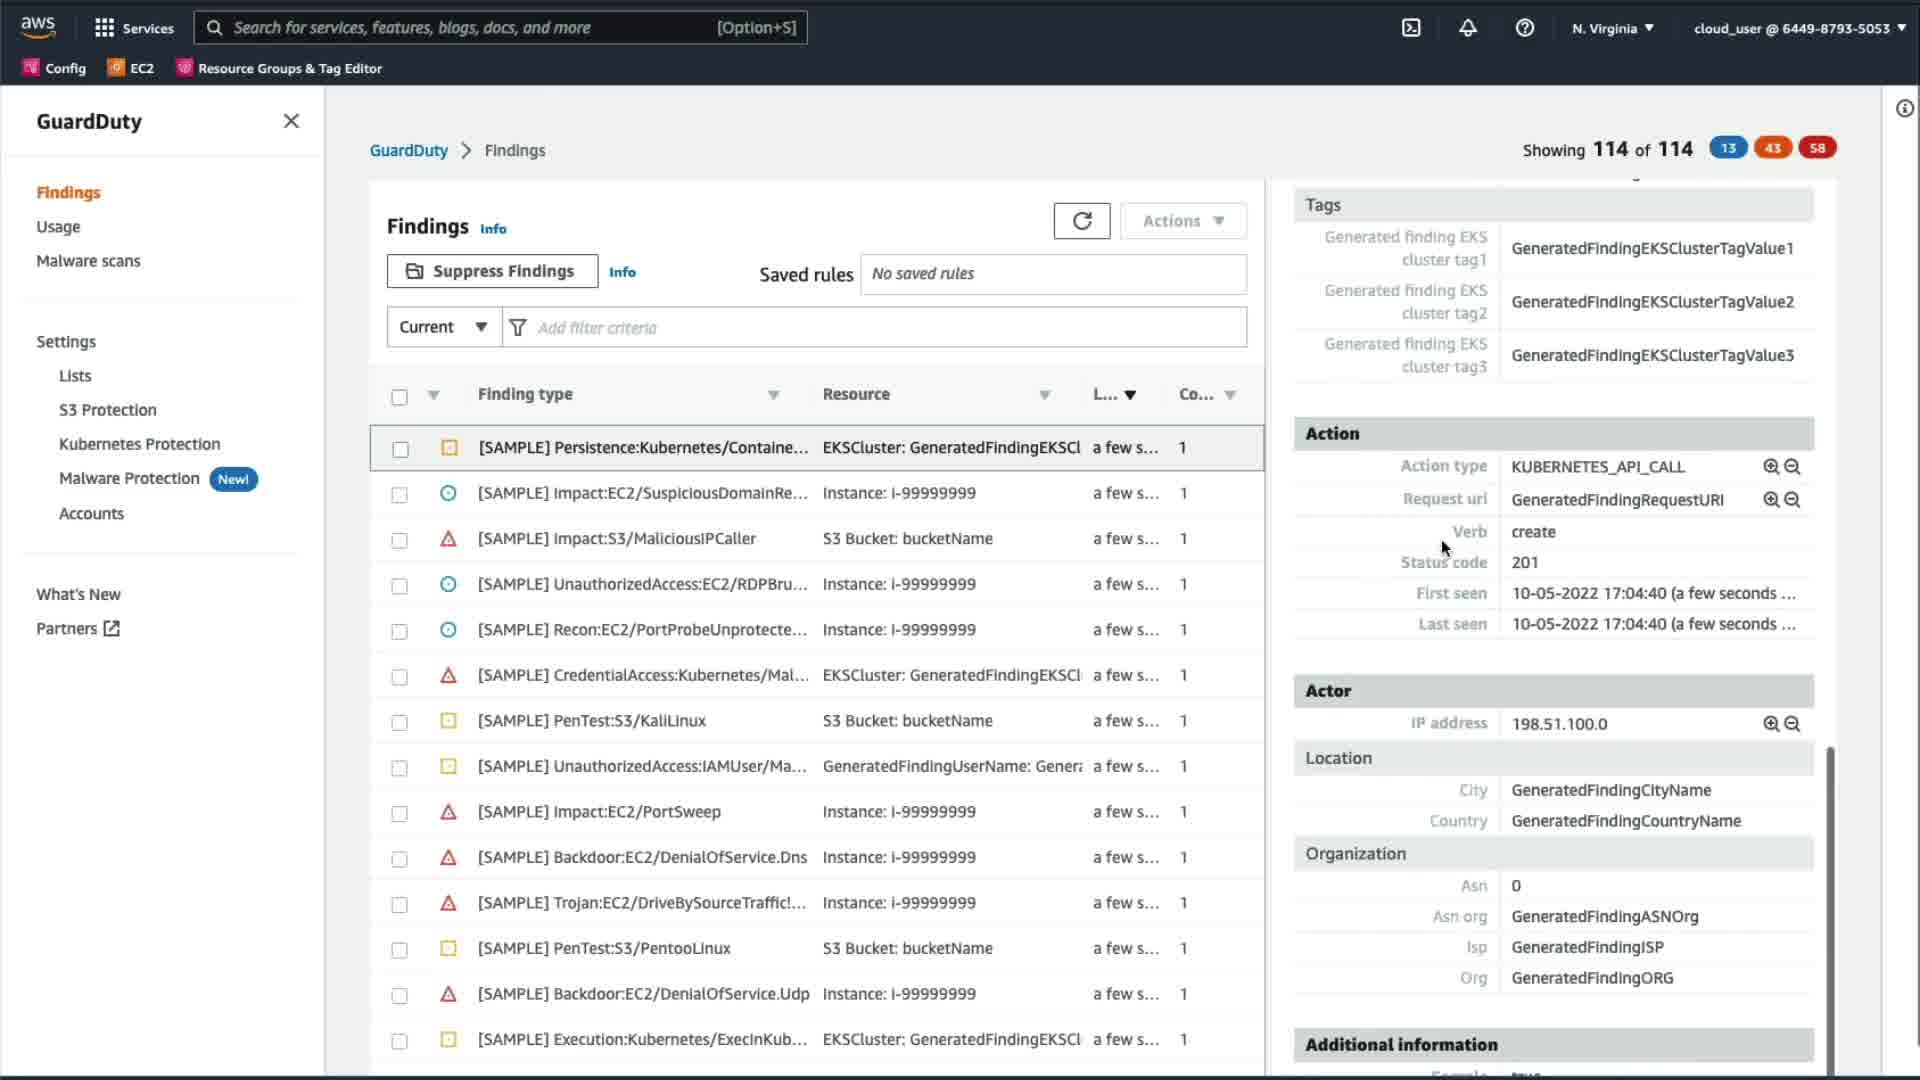This screenshot has height=1080, width=1920.
Task: Go to Malware scans in sidebar
Action: point(88,261)
